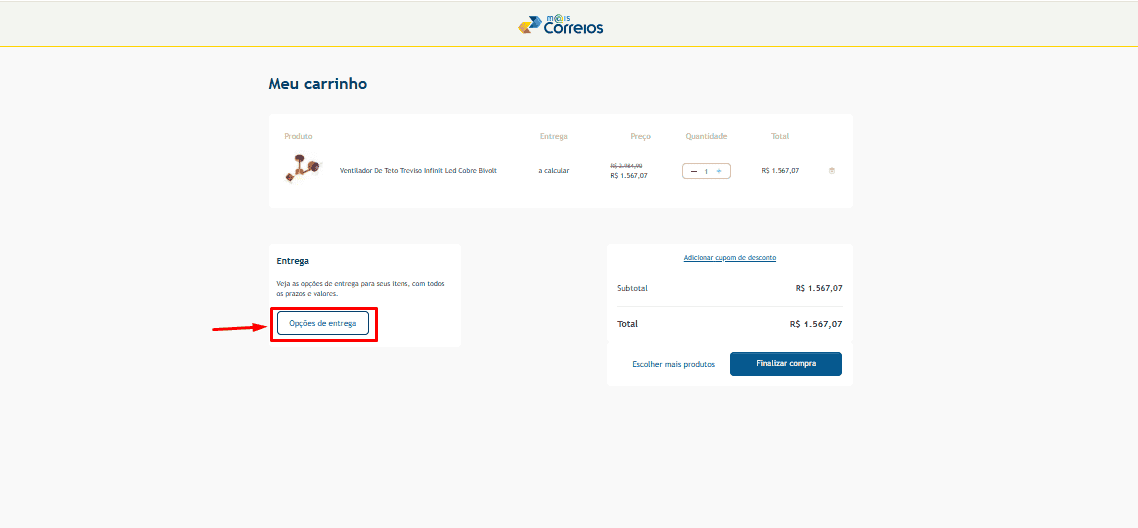
Task: Select the Produto column header
Action: [x=298, y=136]
